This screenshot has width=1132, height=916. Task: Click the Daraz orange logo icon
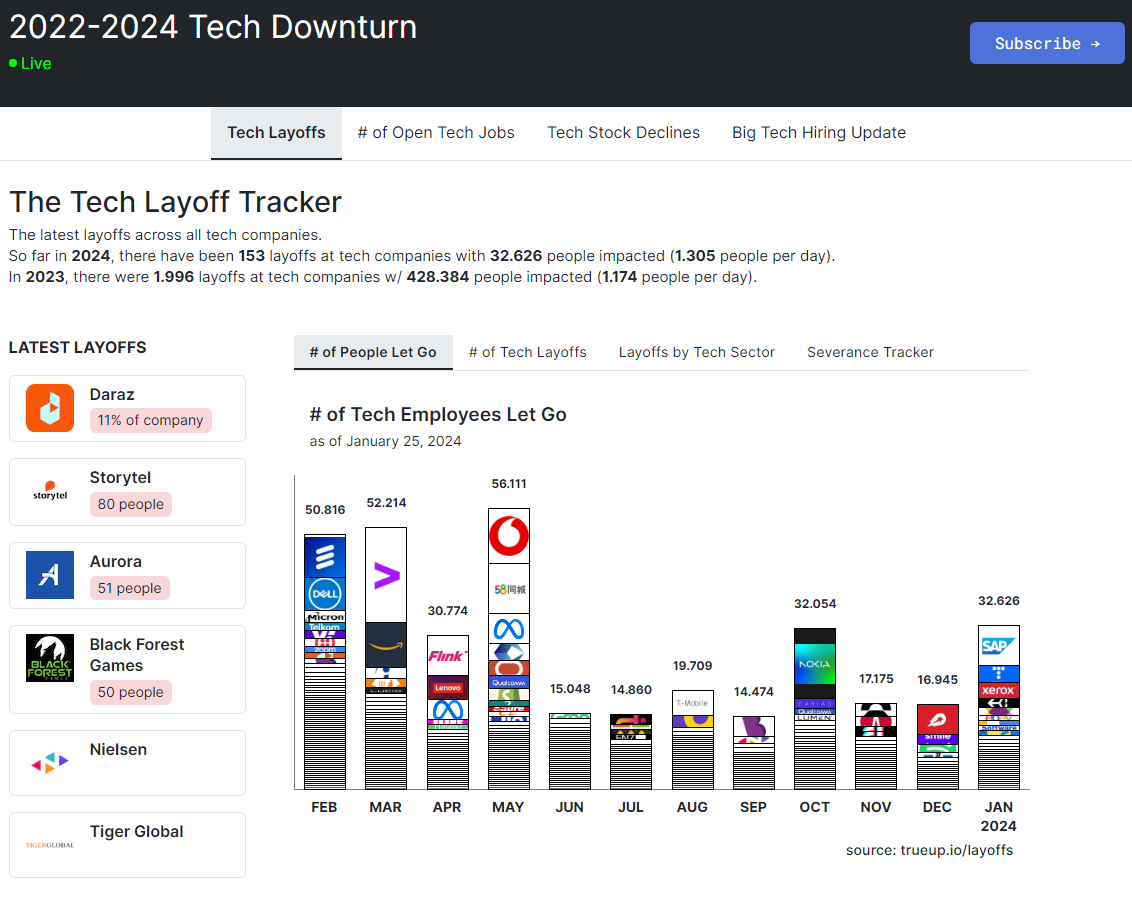click(x=50, y=408)
